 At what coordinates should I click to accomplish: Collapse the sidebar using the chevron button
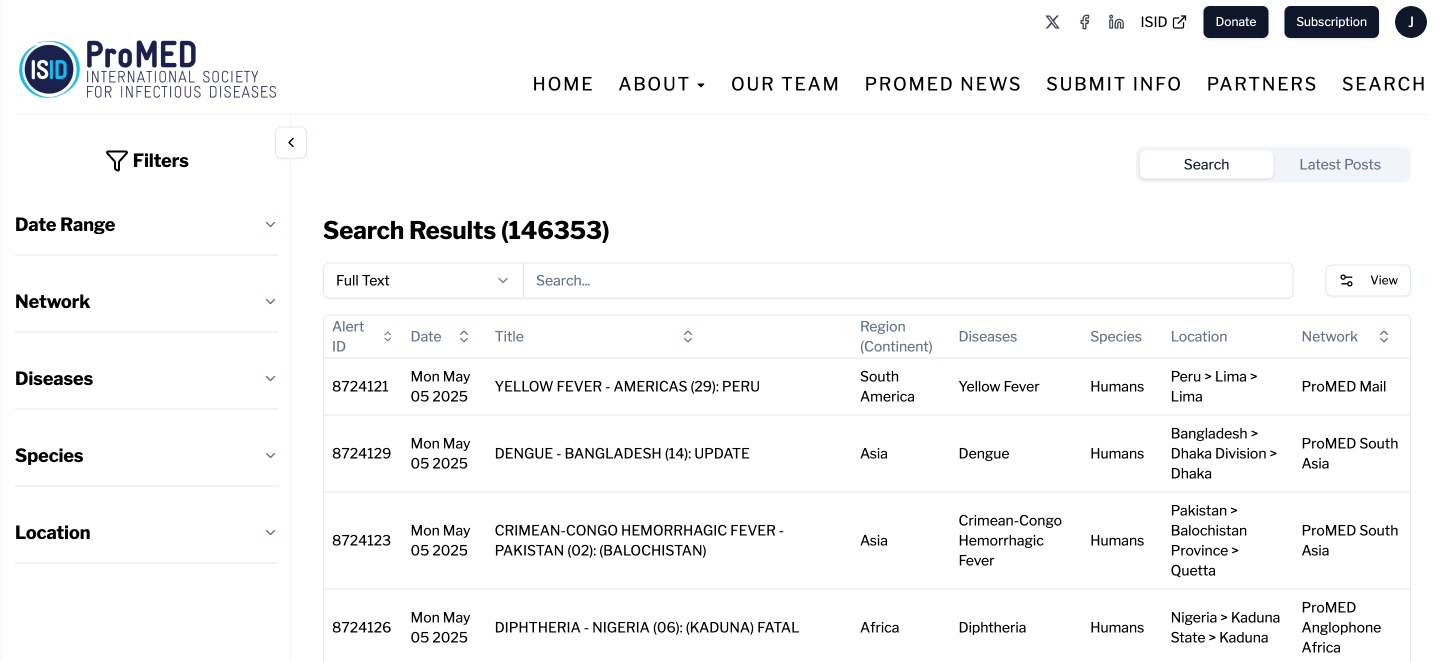[x=291, y=142]
